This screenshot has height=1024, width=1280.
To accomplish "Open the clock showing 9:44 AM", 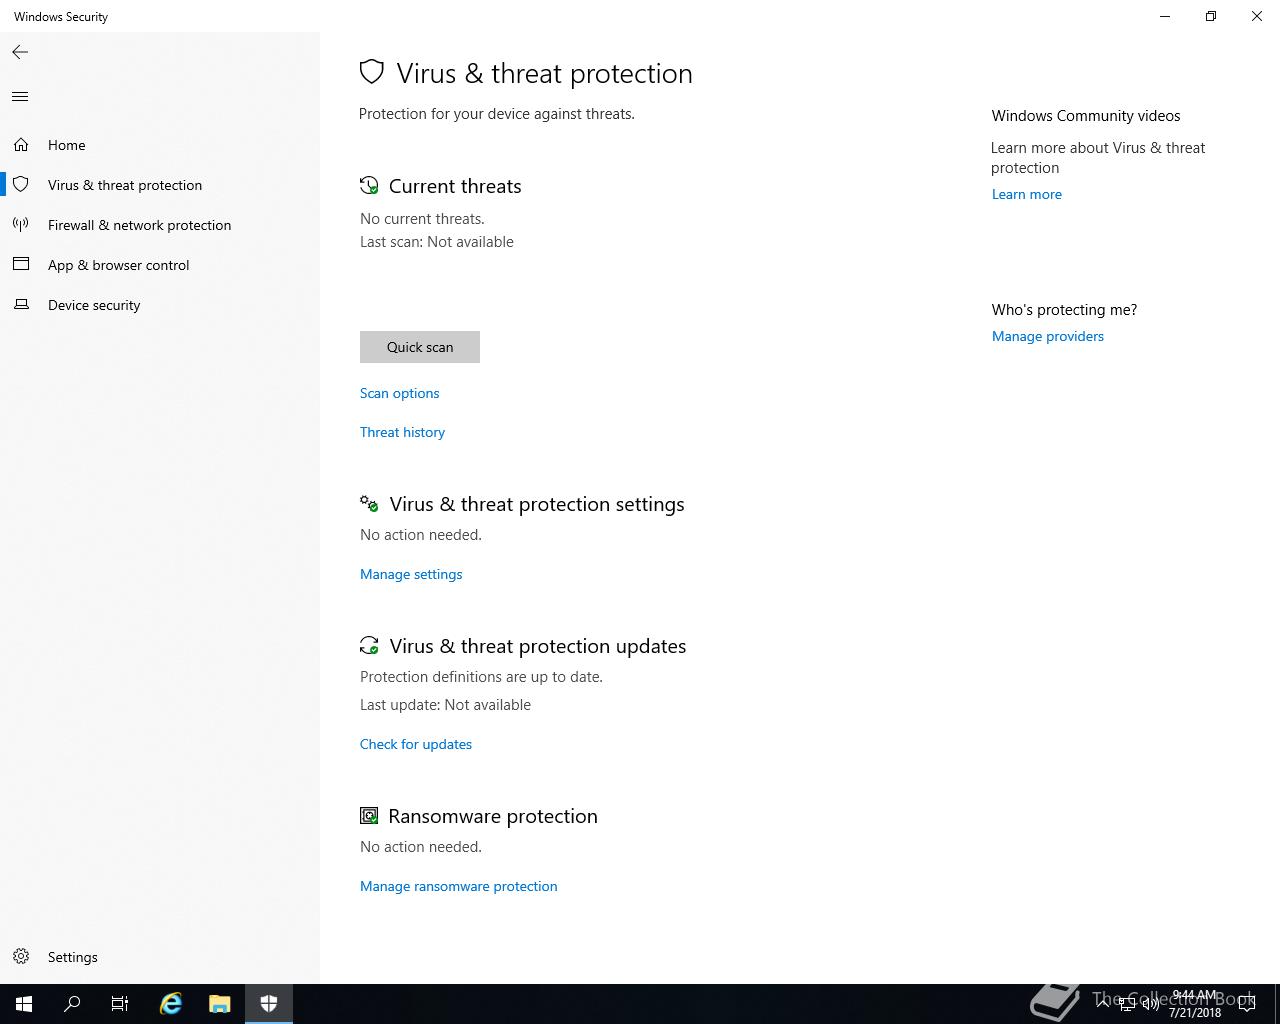I will click(x=1195, y=1004).
